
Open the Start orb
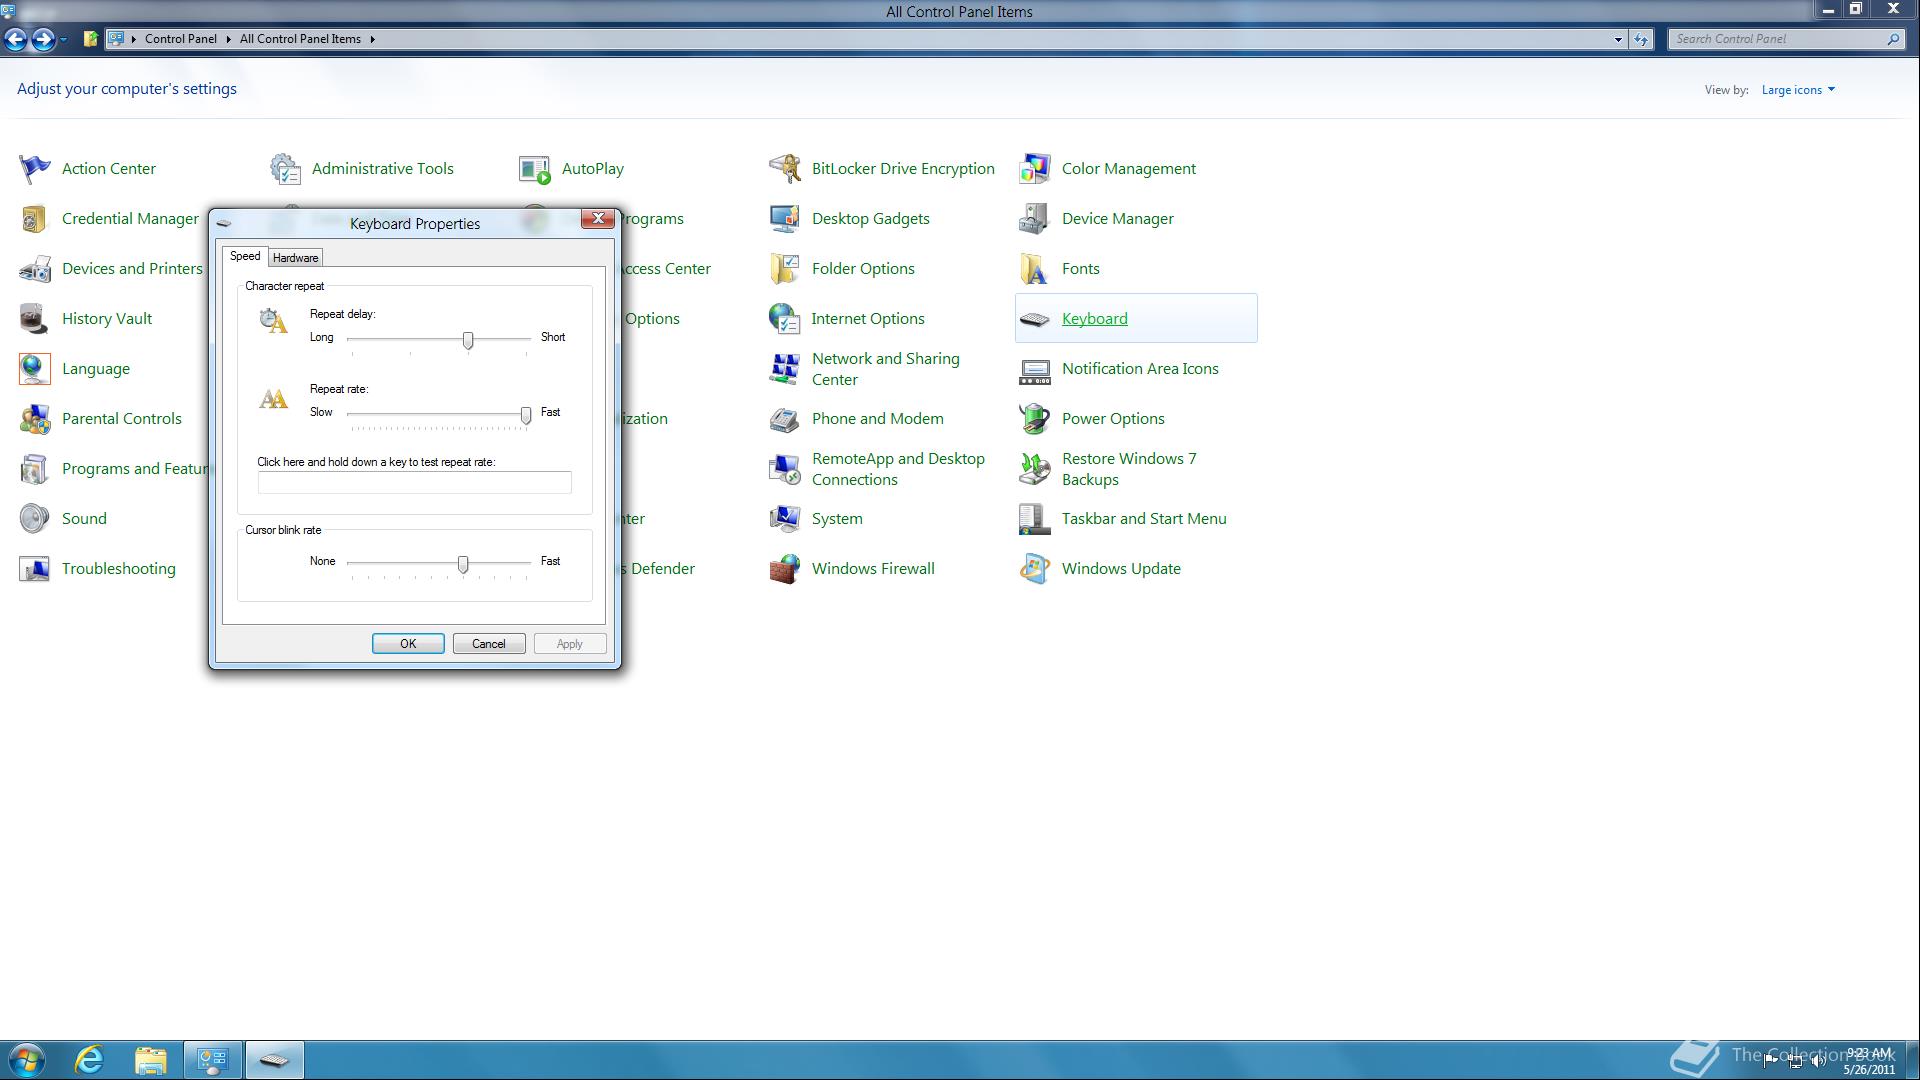26,1060
